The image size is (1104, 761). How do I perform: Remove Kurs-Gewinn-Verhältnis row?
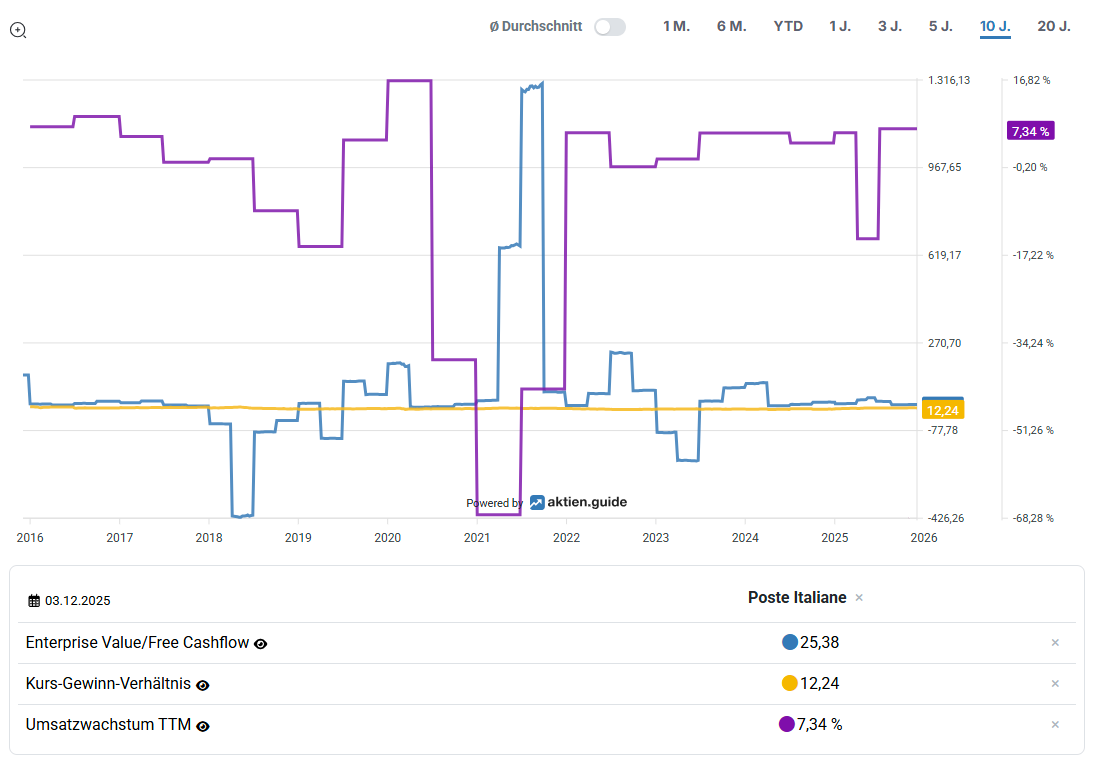pos(1055,684)
